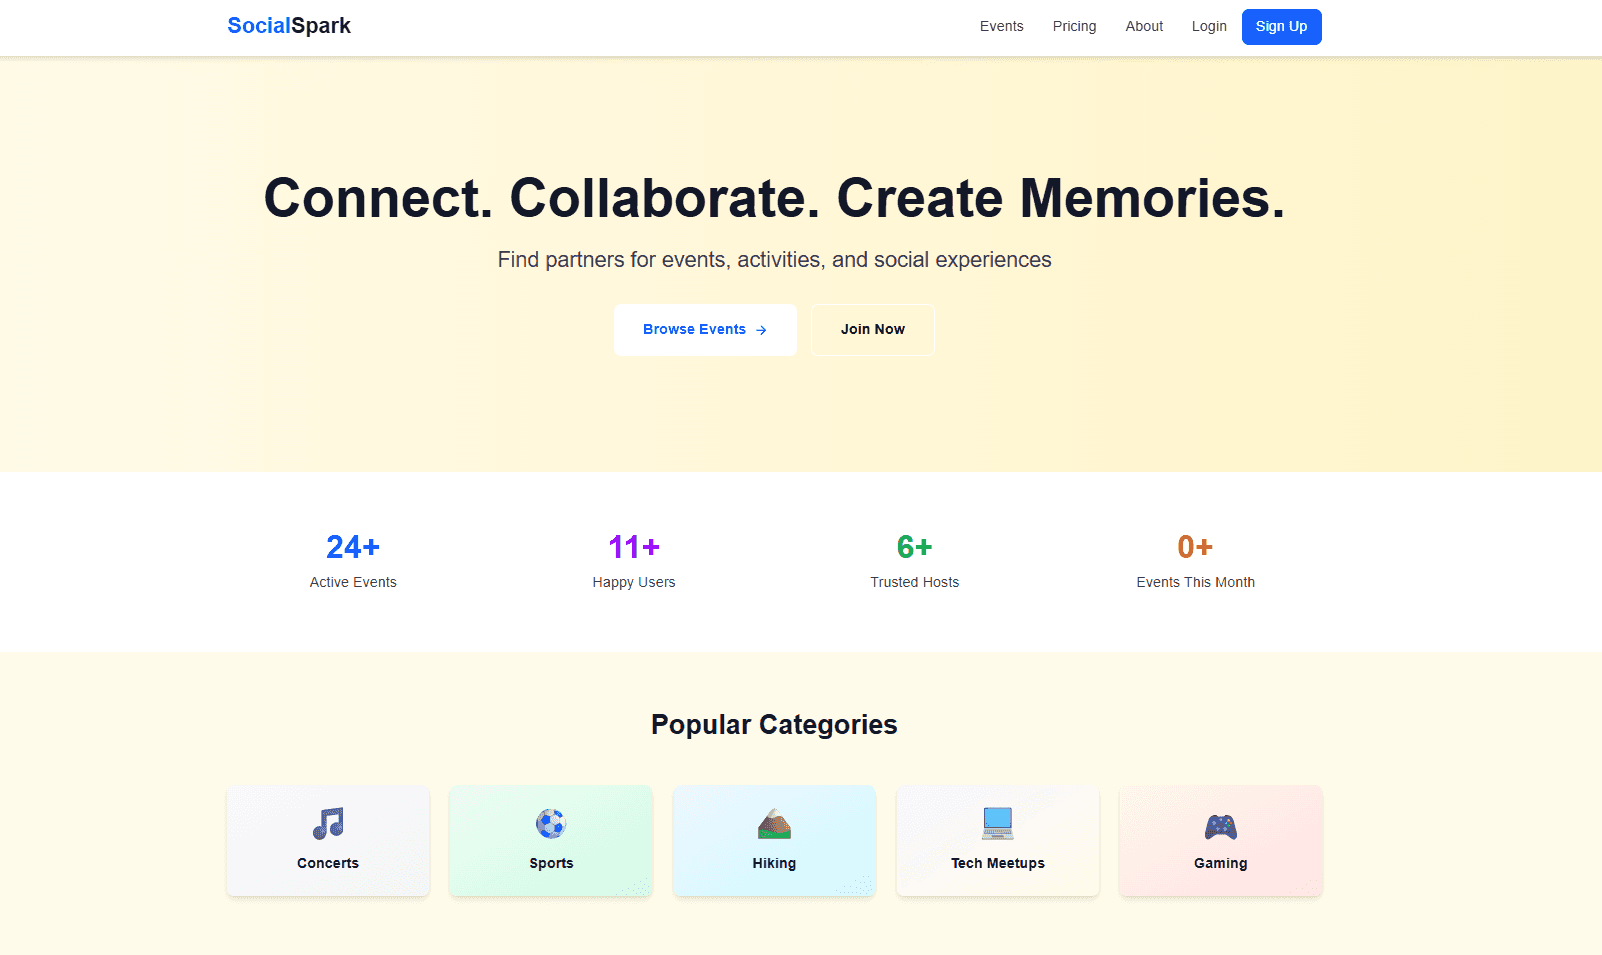Click the arrow icon inside Browse Events
This screenshot has width=1602, height=955.
762,329
